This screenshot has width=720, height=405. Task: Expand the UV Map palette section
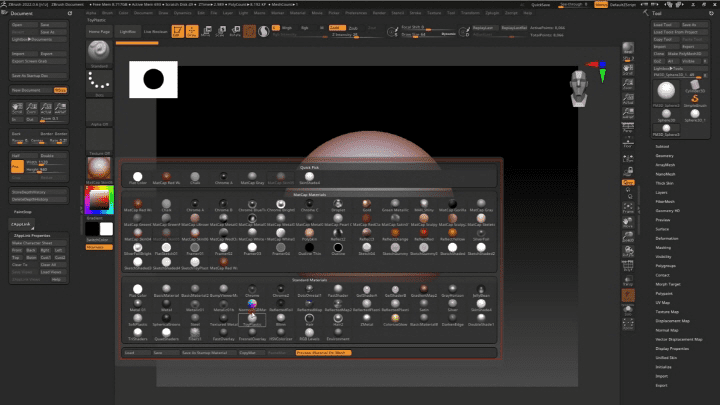[x=663, y=303]
